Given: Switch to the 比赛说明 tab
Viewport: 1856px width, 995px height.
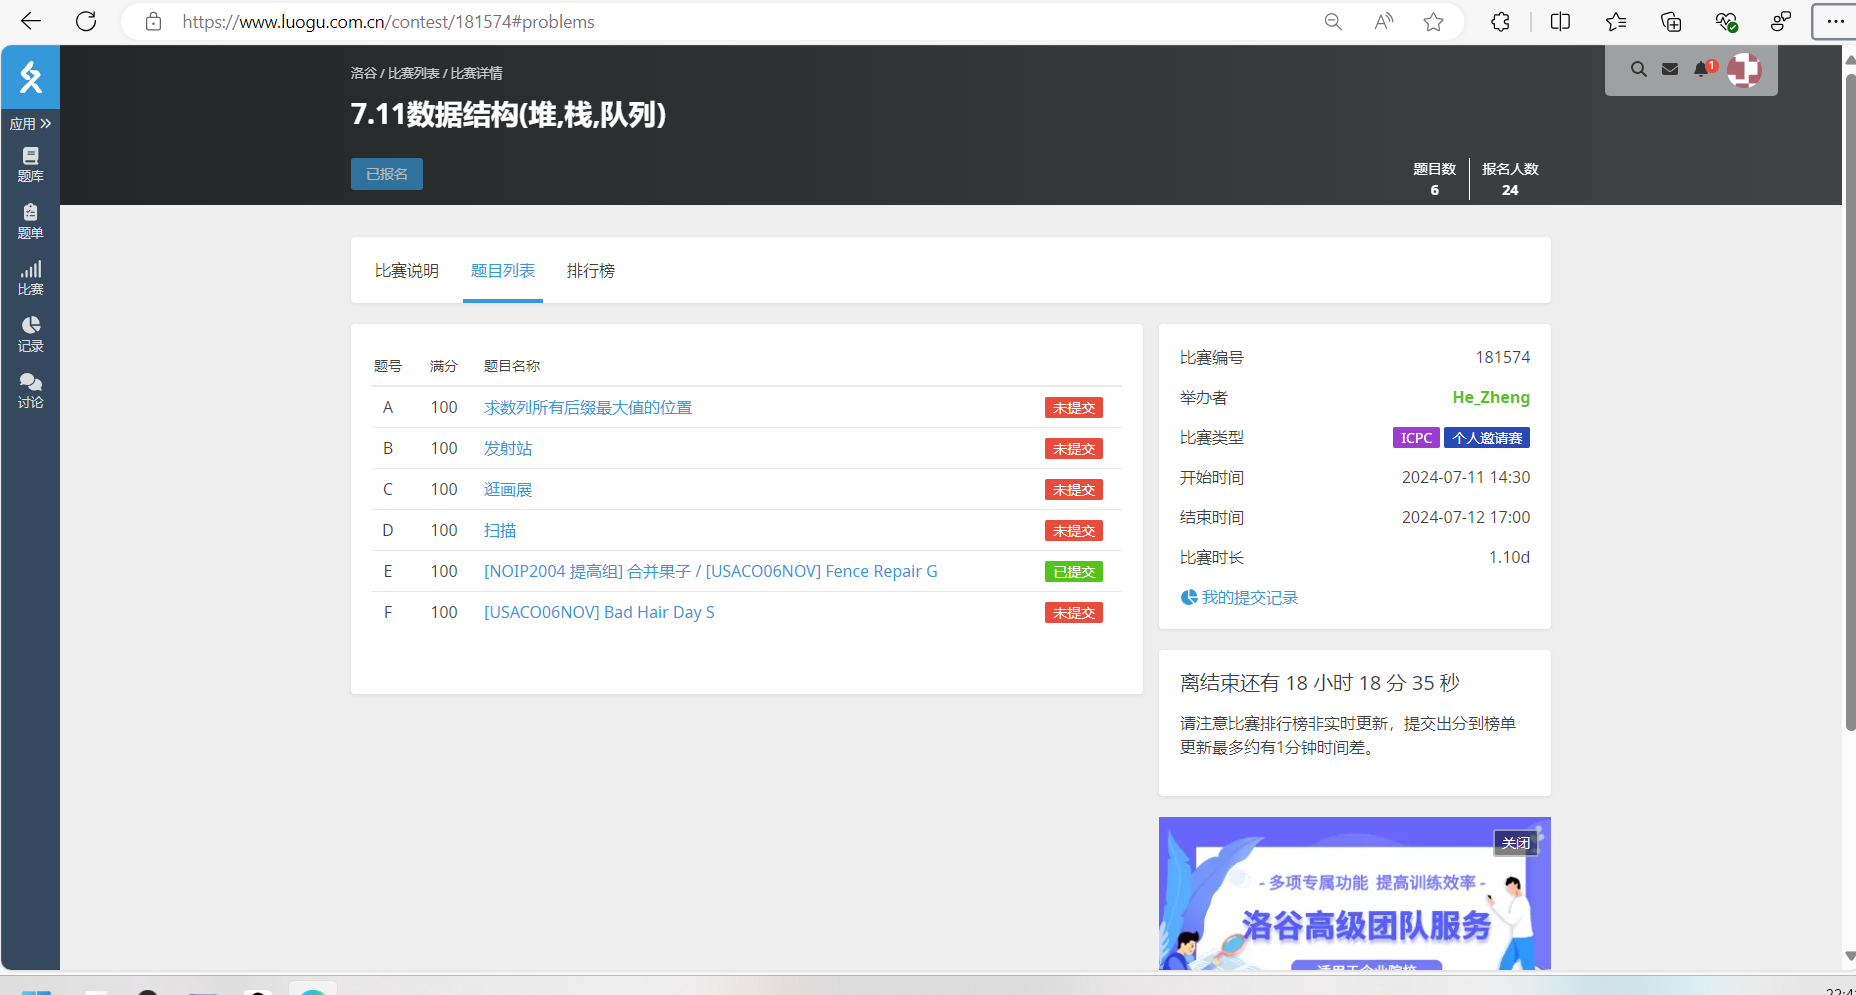Looking at the screenshot, I should 407,271.
